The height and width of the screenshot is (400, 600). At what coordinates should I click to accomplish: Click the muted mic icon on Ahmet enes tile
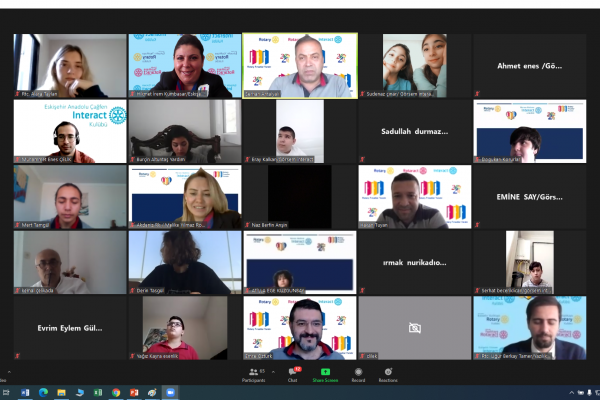477,93
